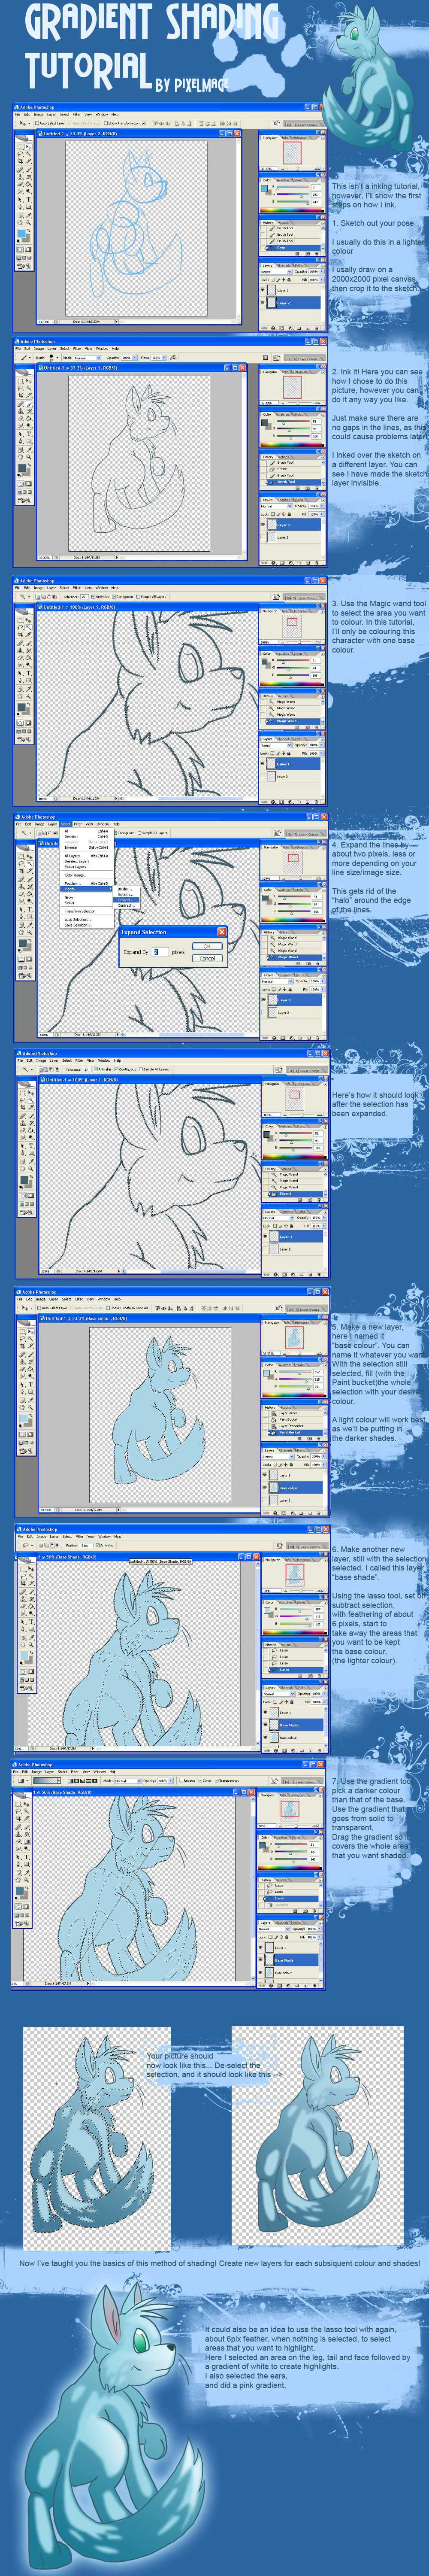Hide Layer 1 via eye icon, step 1 screenshot
The width and height of the screenshot is (429, 2576).
[x=263, y=290]
